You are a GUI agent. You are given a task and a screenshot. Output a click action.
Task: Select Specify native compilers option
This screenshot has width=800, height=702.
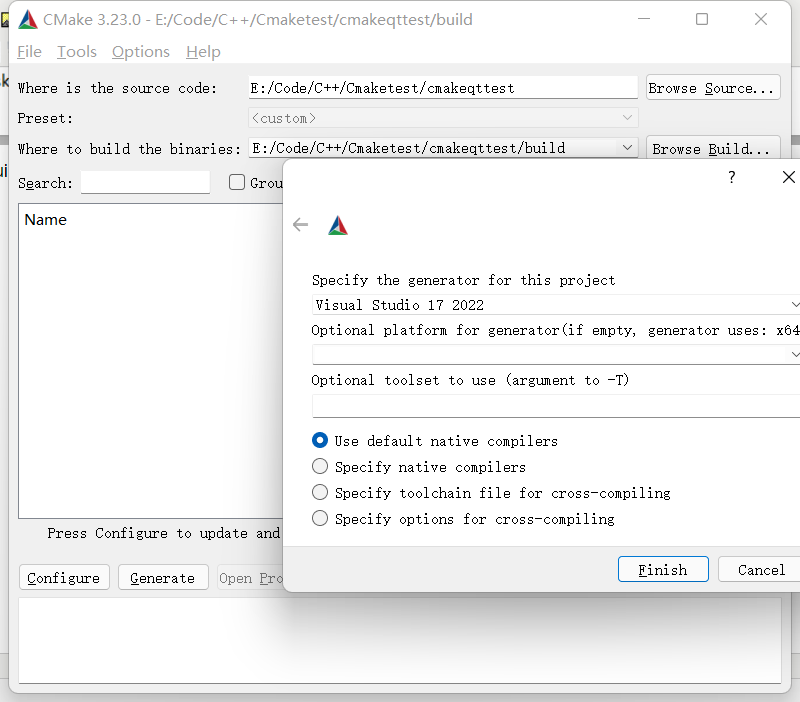[x=320, y=466]
